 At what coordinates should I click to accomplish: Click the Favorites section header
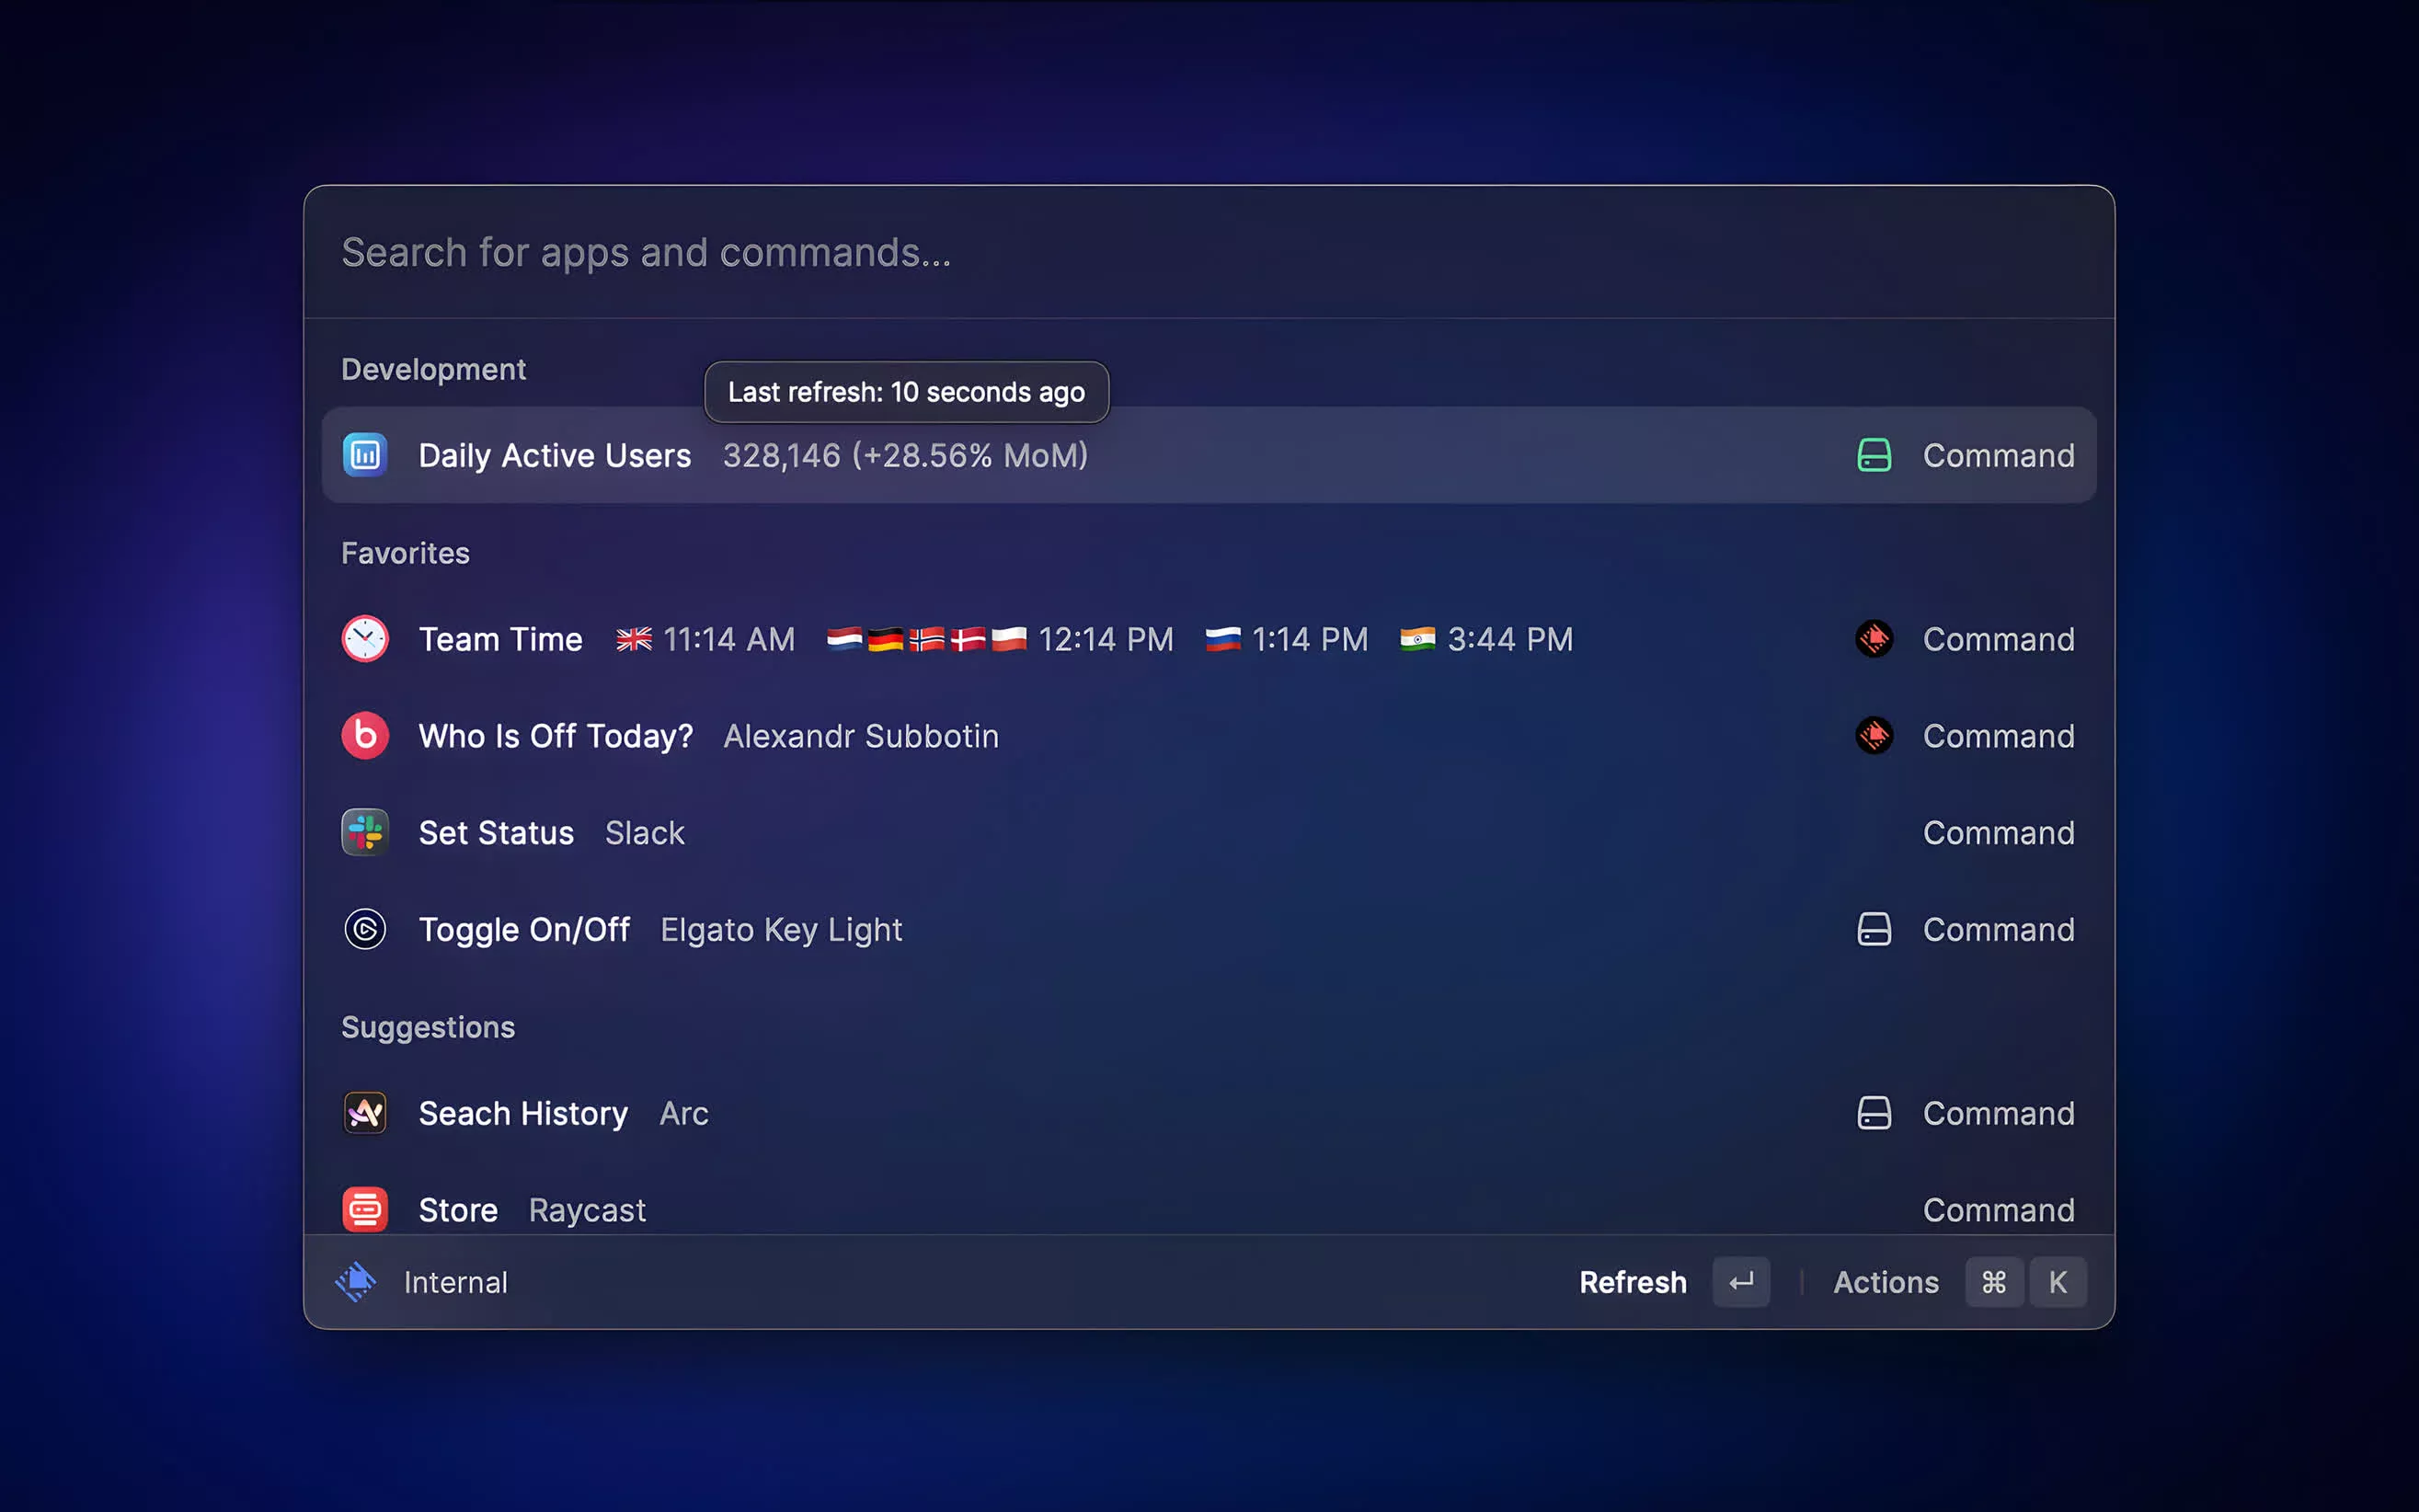pos(405,553)
